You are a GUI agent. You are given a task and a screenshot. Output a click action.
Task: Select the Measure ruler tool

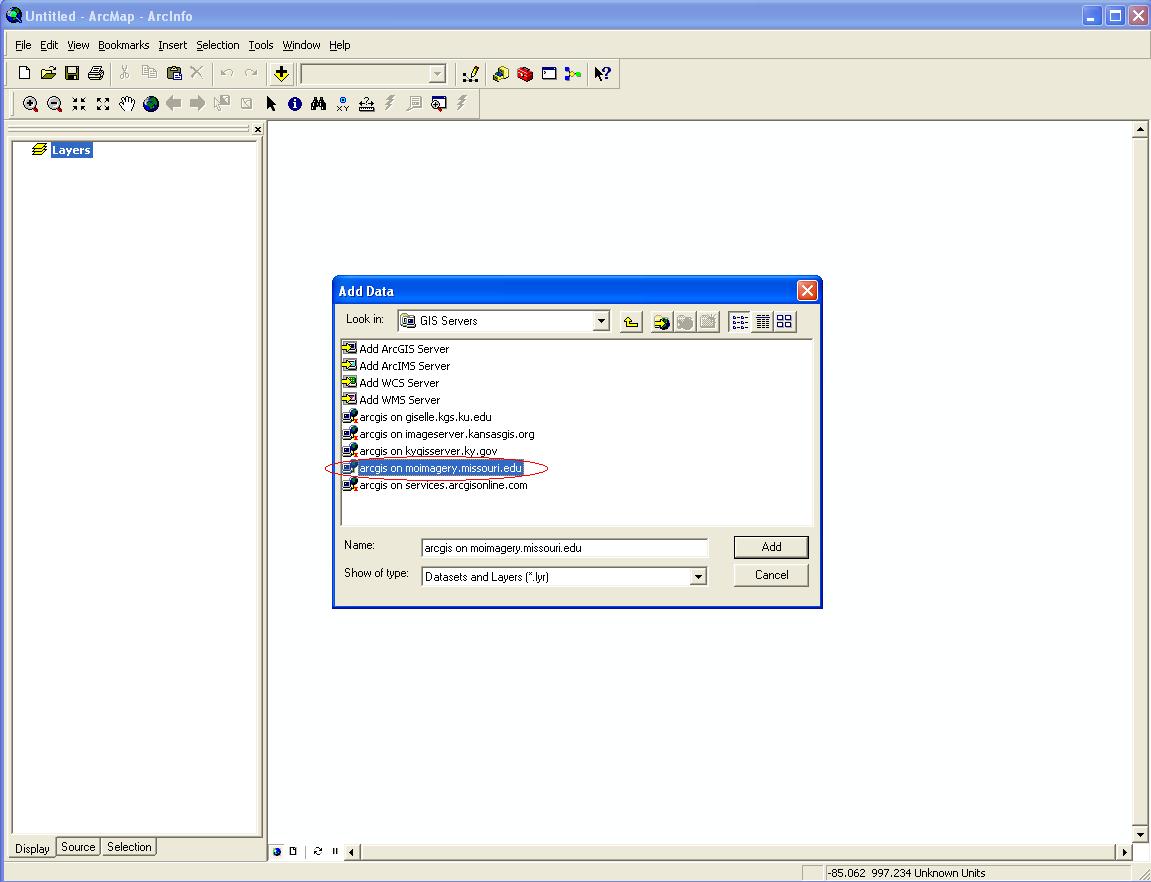366,104
